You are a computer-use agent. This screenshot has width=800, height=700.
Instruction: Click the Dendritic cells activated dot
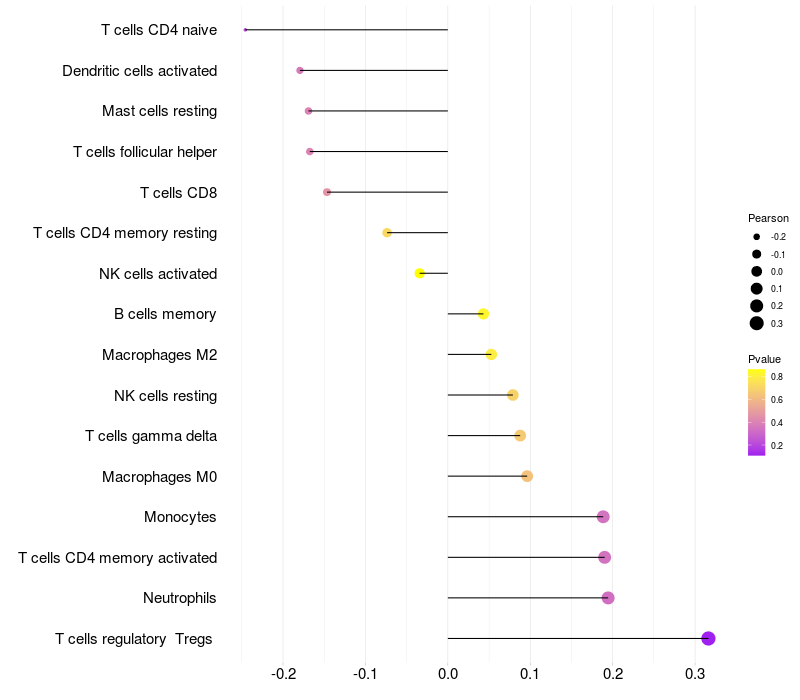(300, 70)
